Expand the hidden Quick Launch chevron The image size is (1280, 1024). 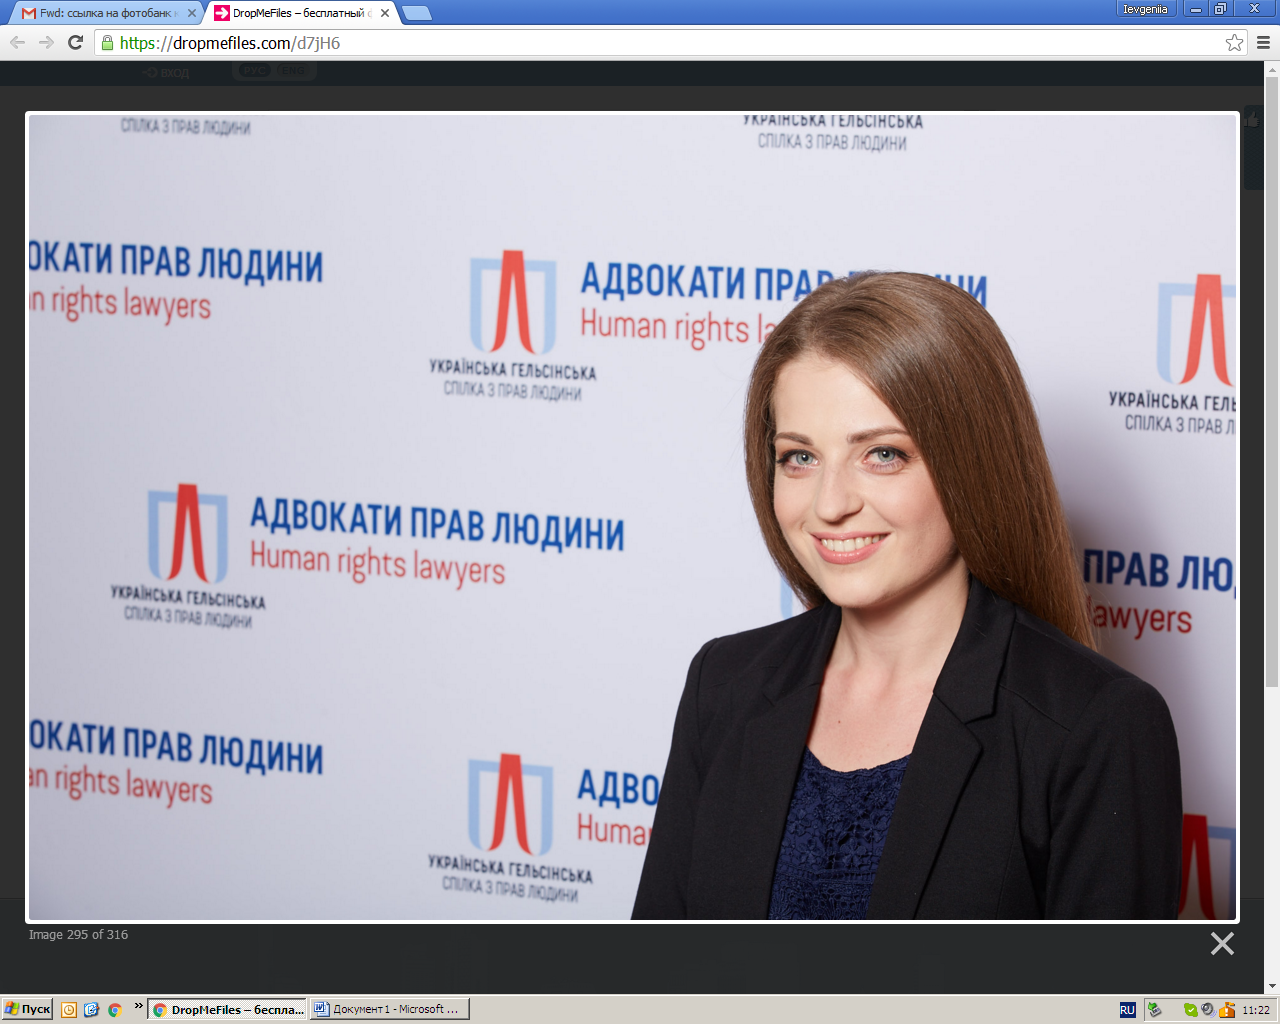(138, 1006)
